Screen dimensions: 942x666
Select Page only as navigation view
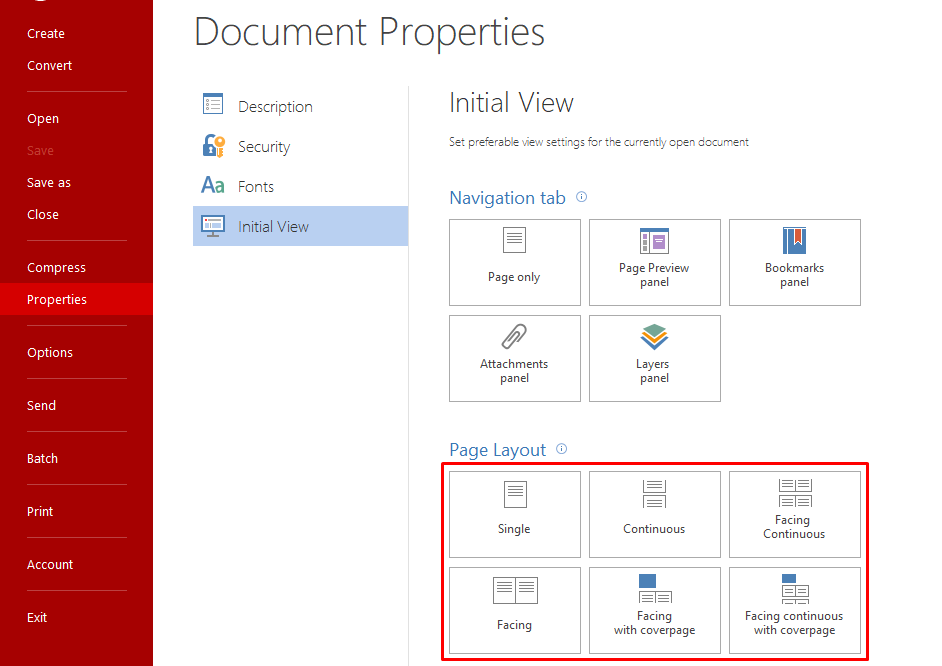pos(514,262)
